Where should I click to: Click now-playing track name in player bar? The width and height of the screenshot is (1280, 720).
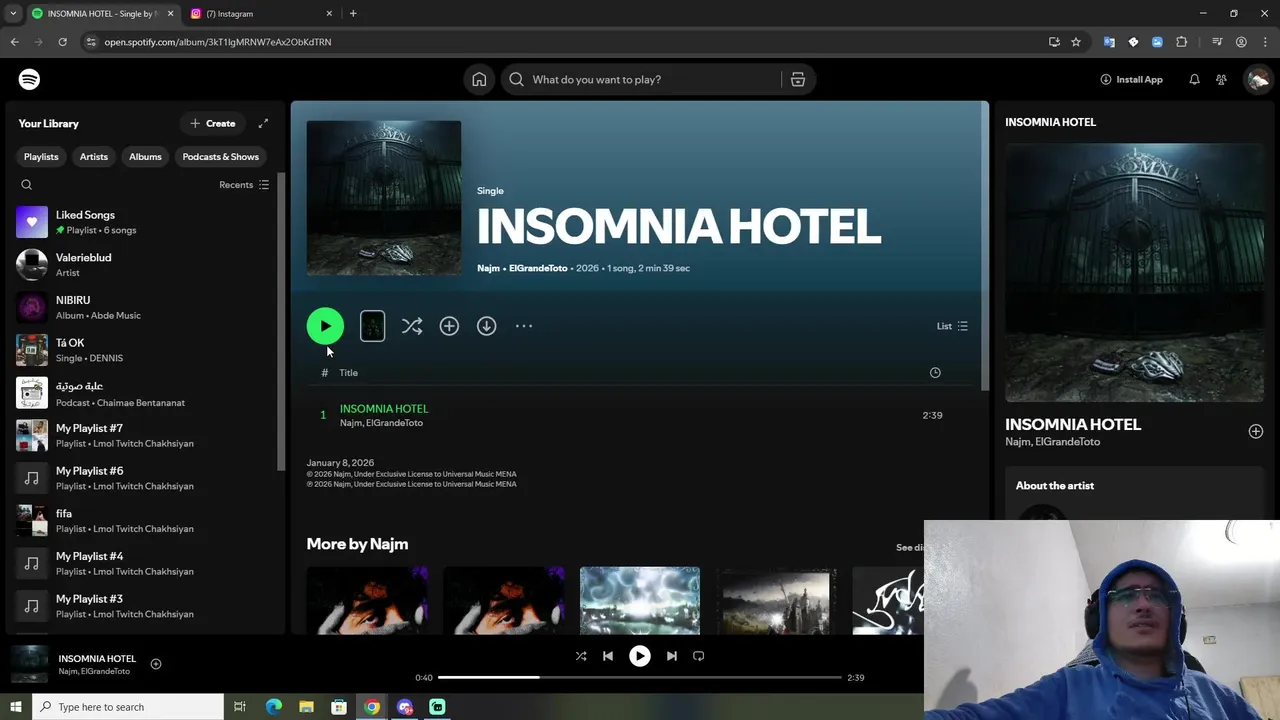(97, 658)
